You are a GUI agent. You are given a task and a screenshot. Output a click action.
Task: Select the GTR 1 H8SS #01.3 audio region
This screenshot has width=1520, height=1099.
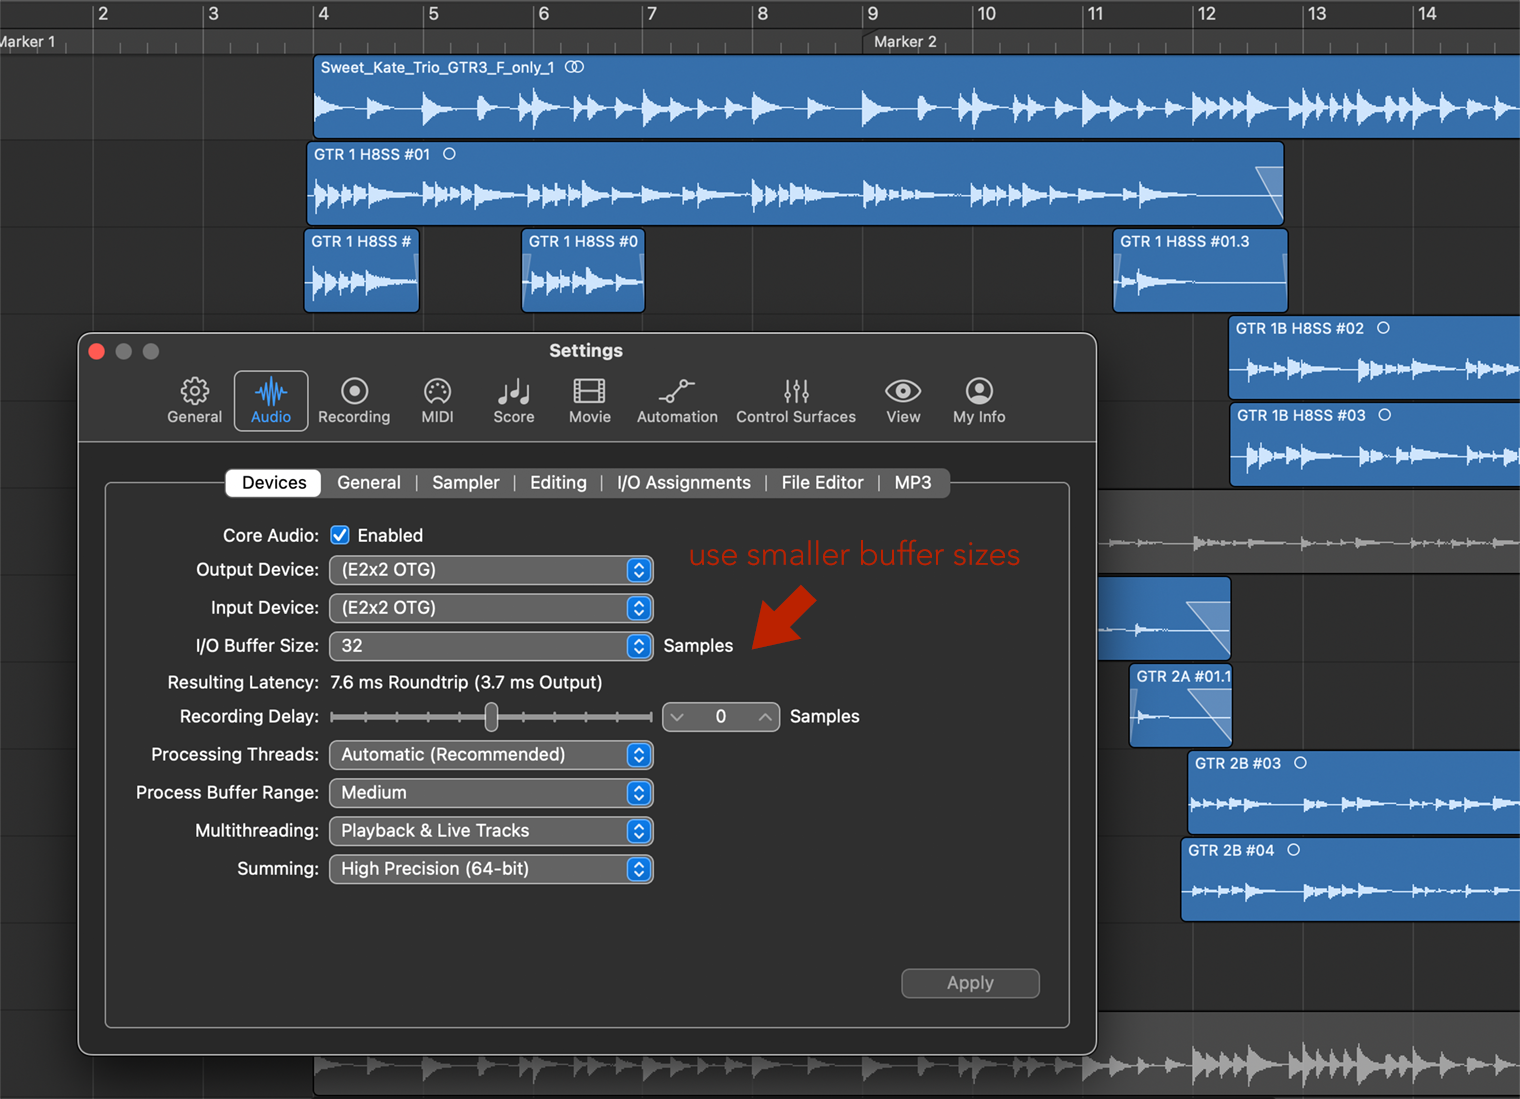point(1199,275)
